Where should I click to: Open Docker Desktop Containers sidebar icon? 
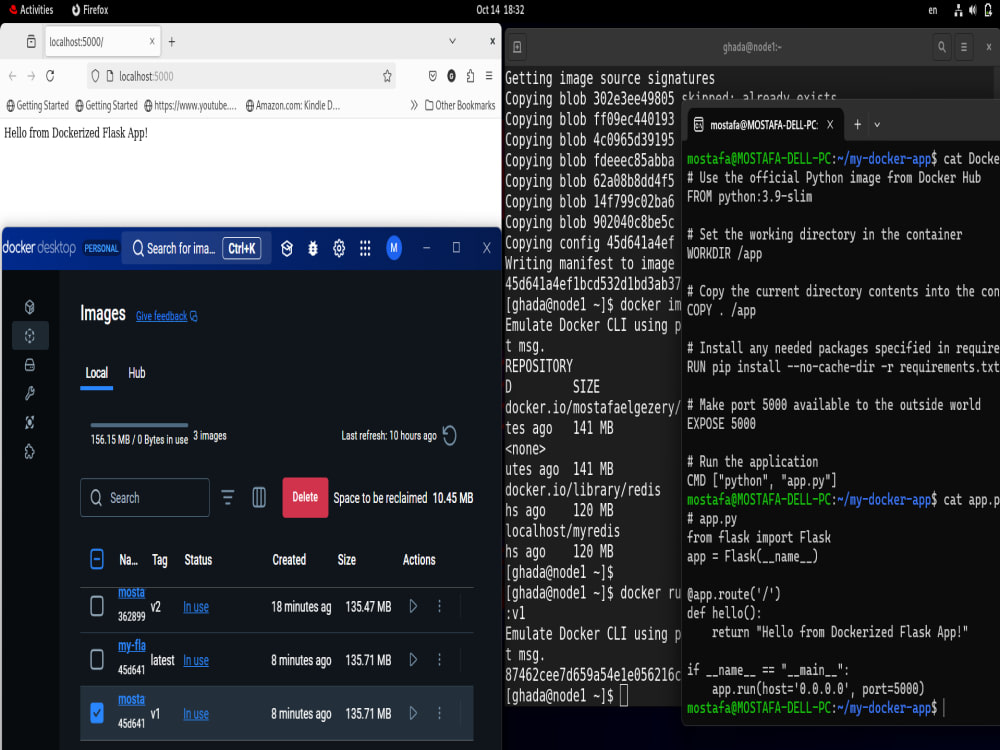coord(29,307)
